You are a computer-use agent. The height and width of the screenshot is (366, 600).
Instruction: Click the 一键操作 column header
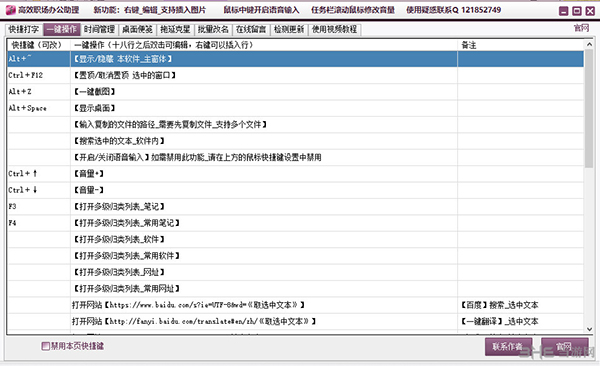(x=264, y=45)
